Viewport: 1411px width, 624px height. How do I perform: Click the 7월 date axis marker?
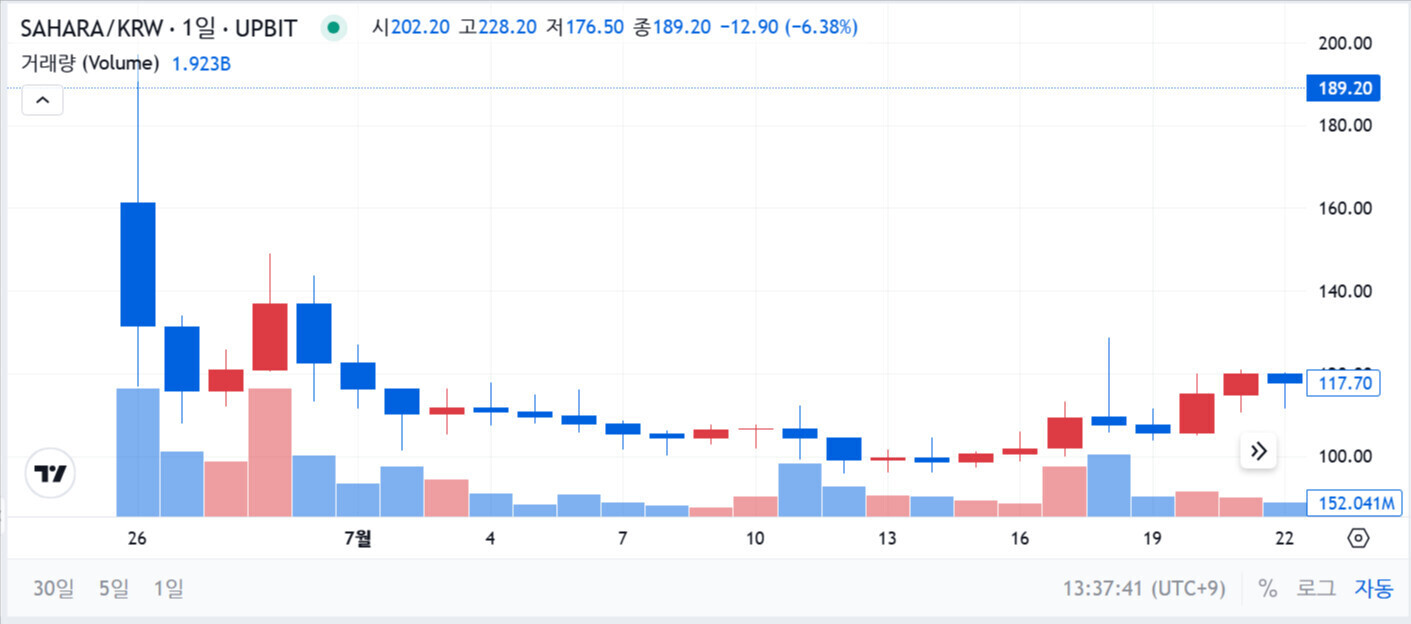click(x=357, y=538)
